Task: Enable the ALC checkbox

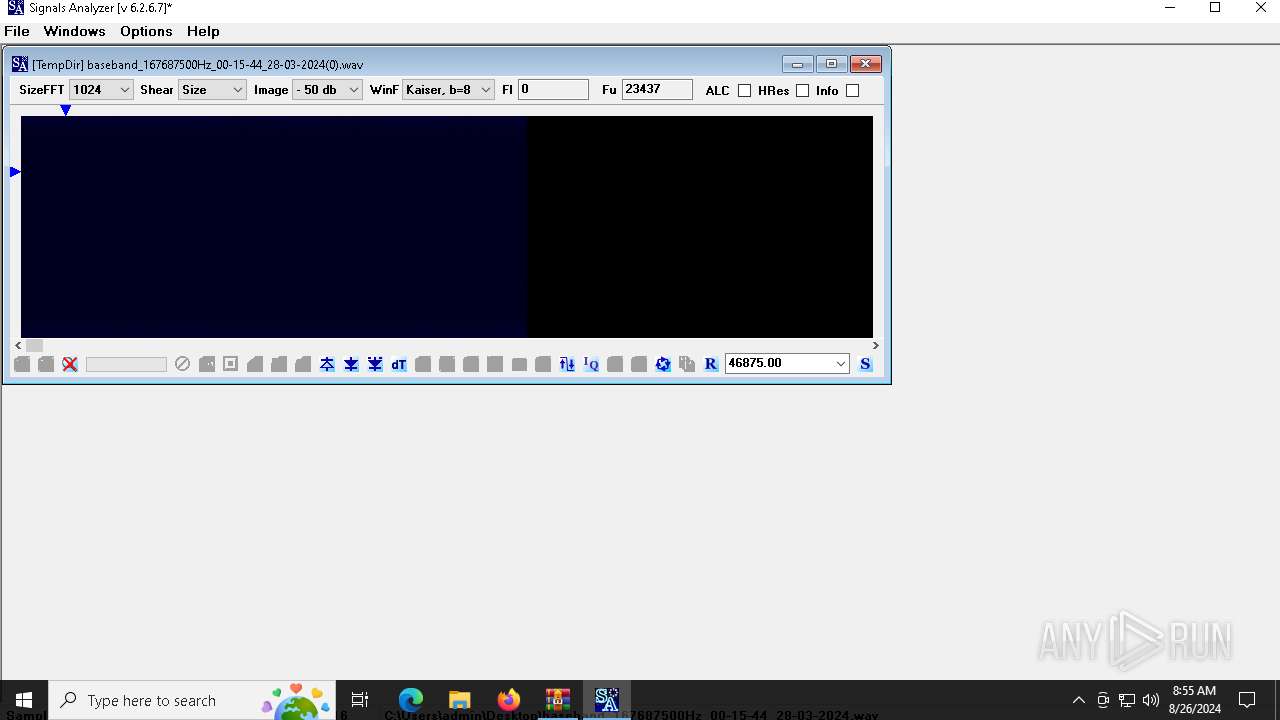Action: click(744, 90)
